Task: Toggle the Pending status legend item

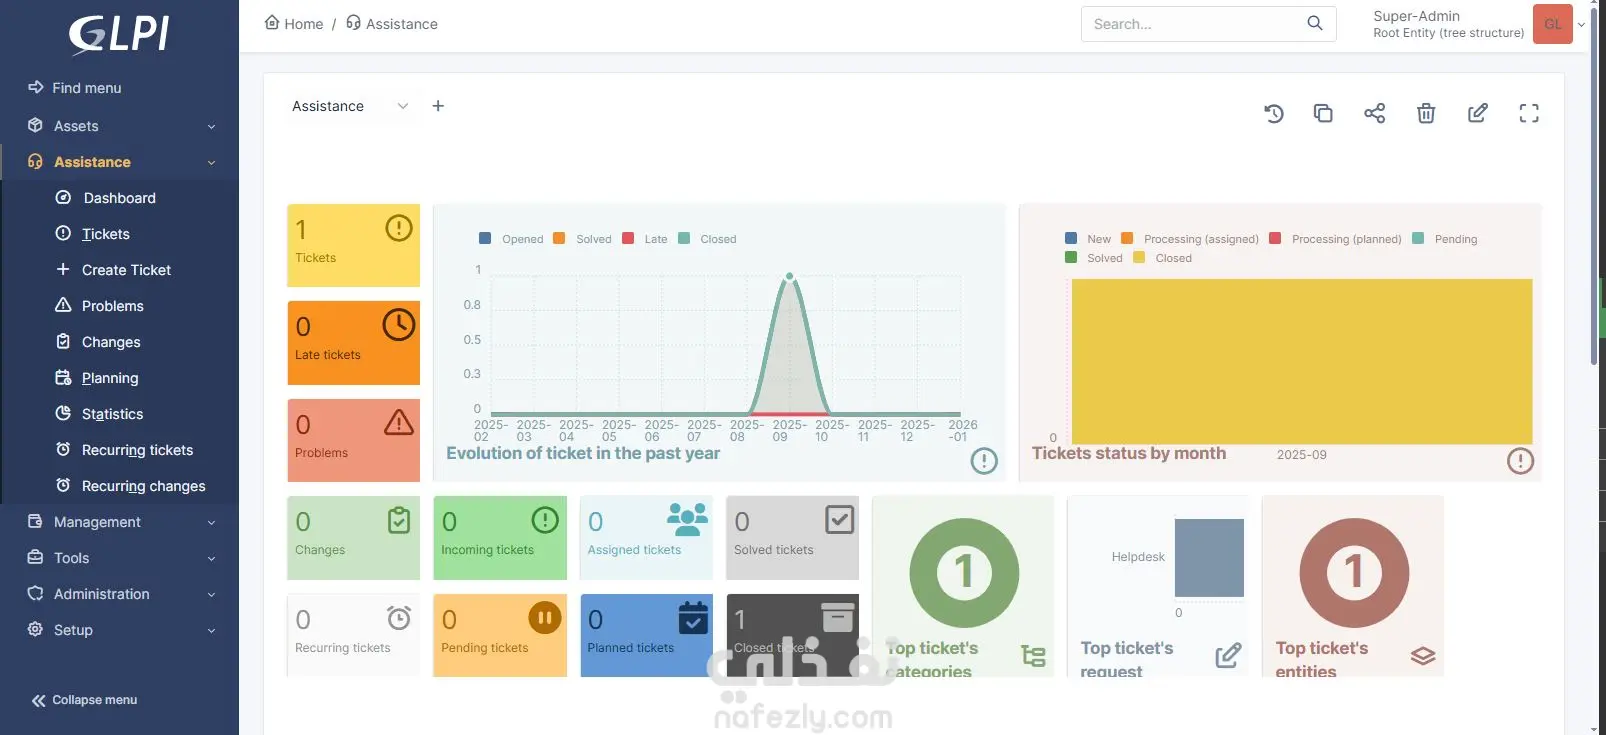Action: 1444,239
